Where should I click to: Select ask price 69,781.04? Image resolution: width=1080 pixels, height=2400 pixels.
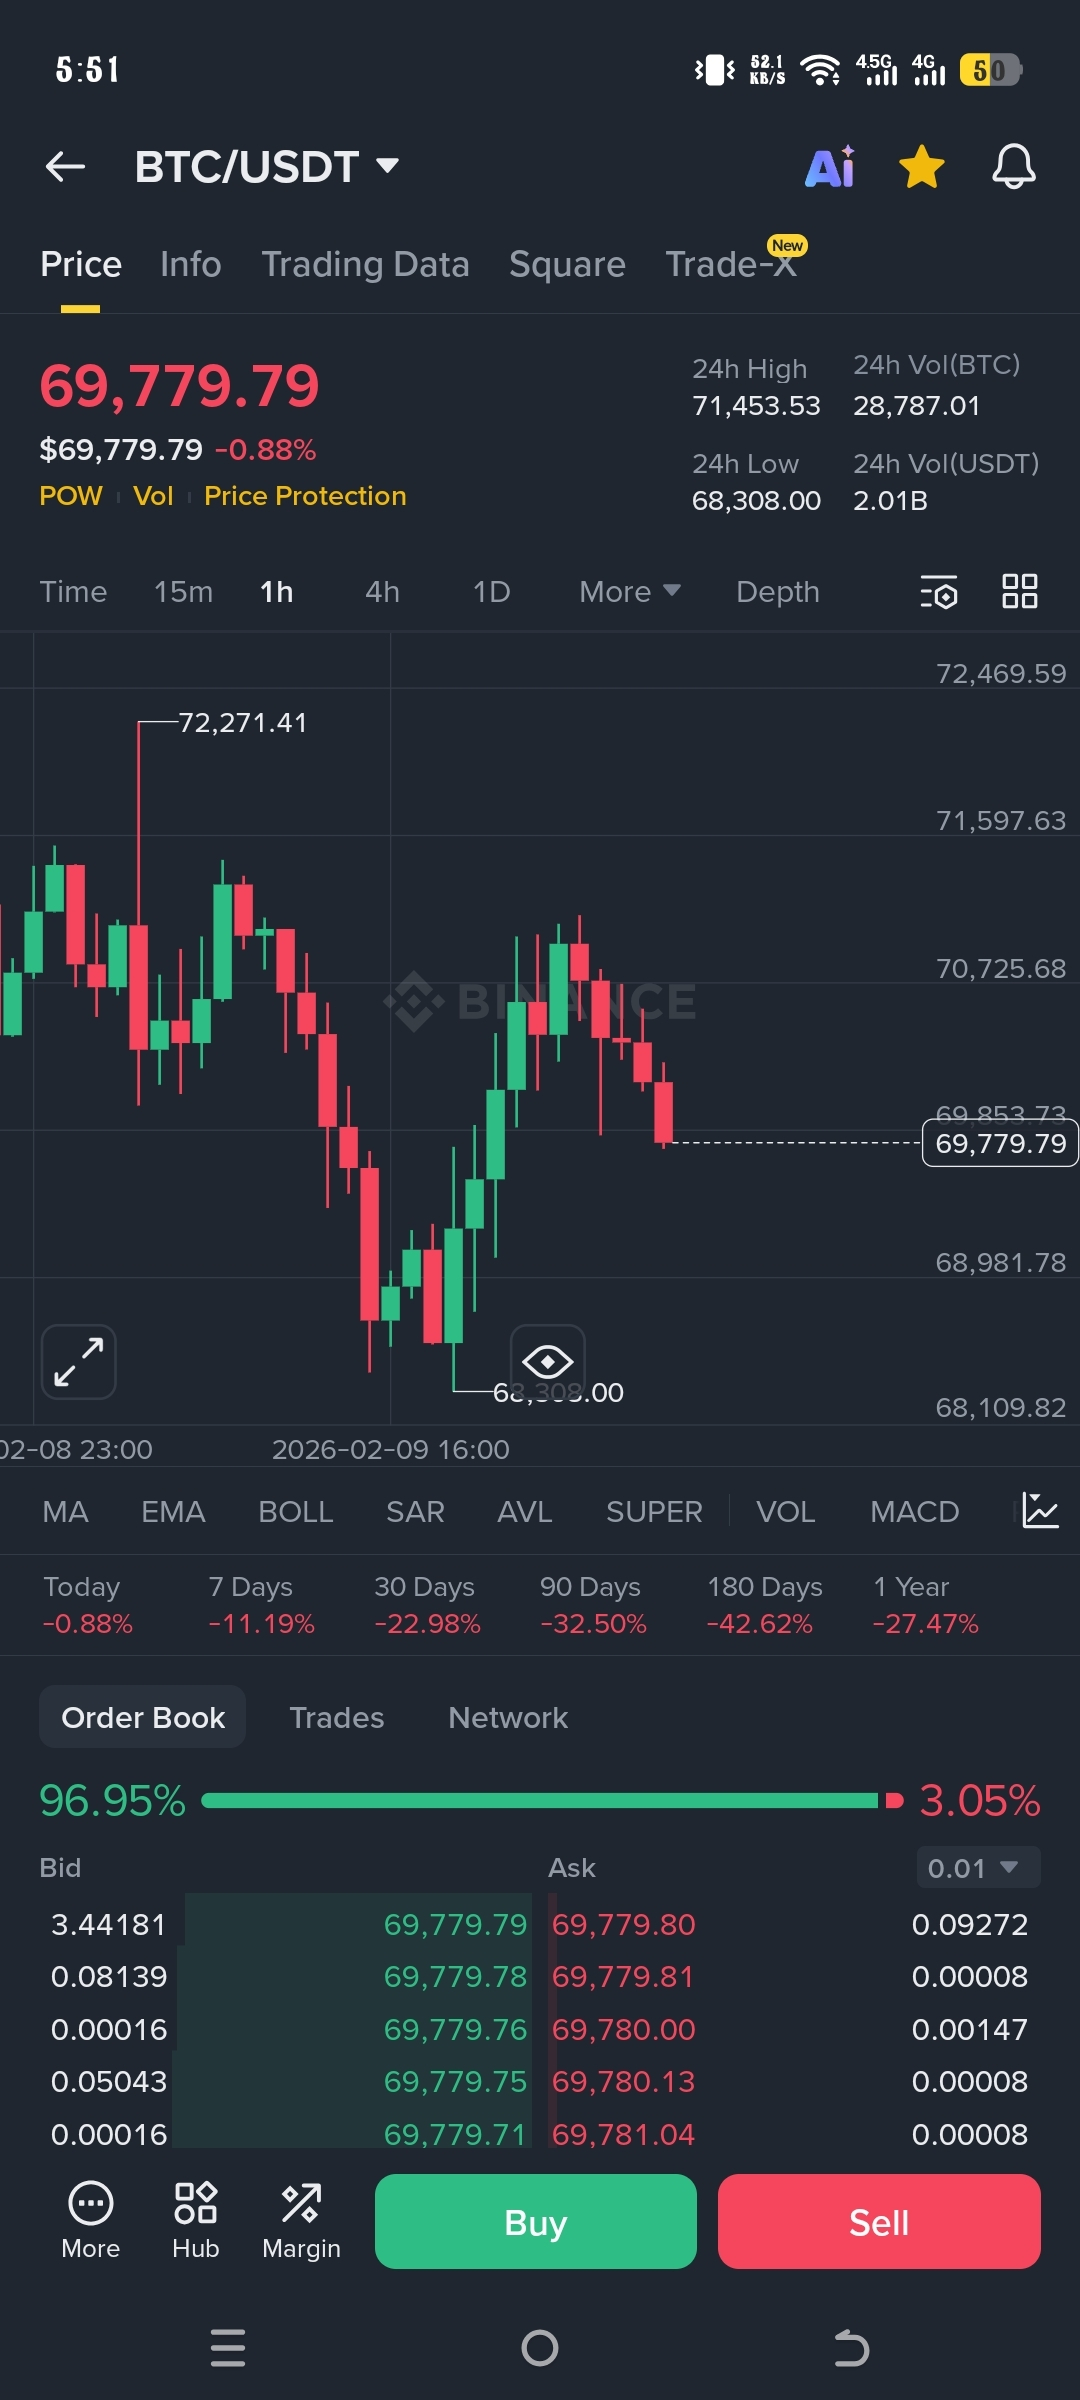624,2134
